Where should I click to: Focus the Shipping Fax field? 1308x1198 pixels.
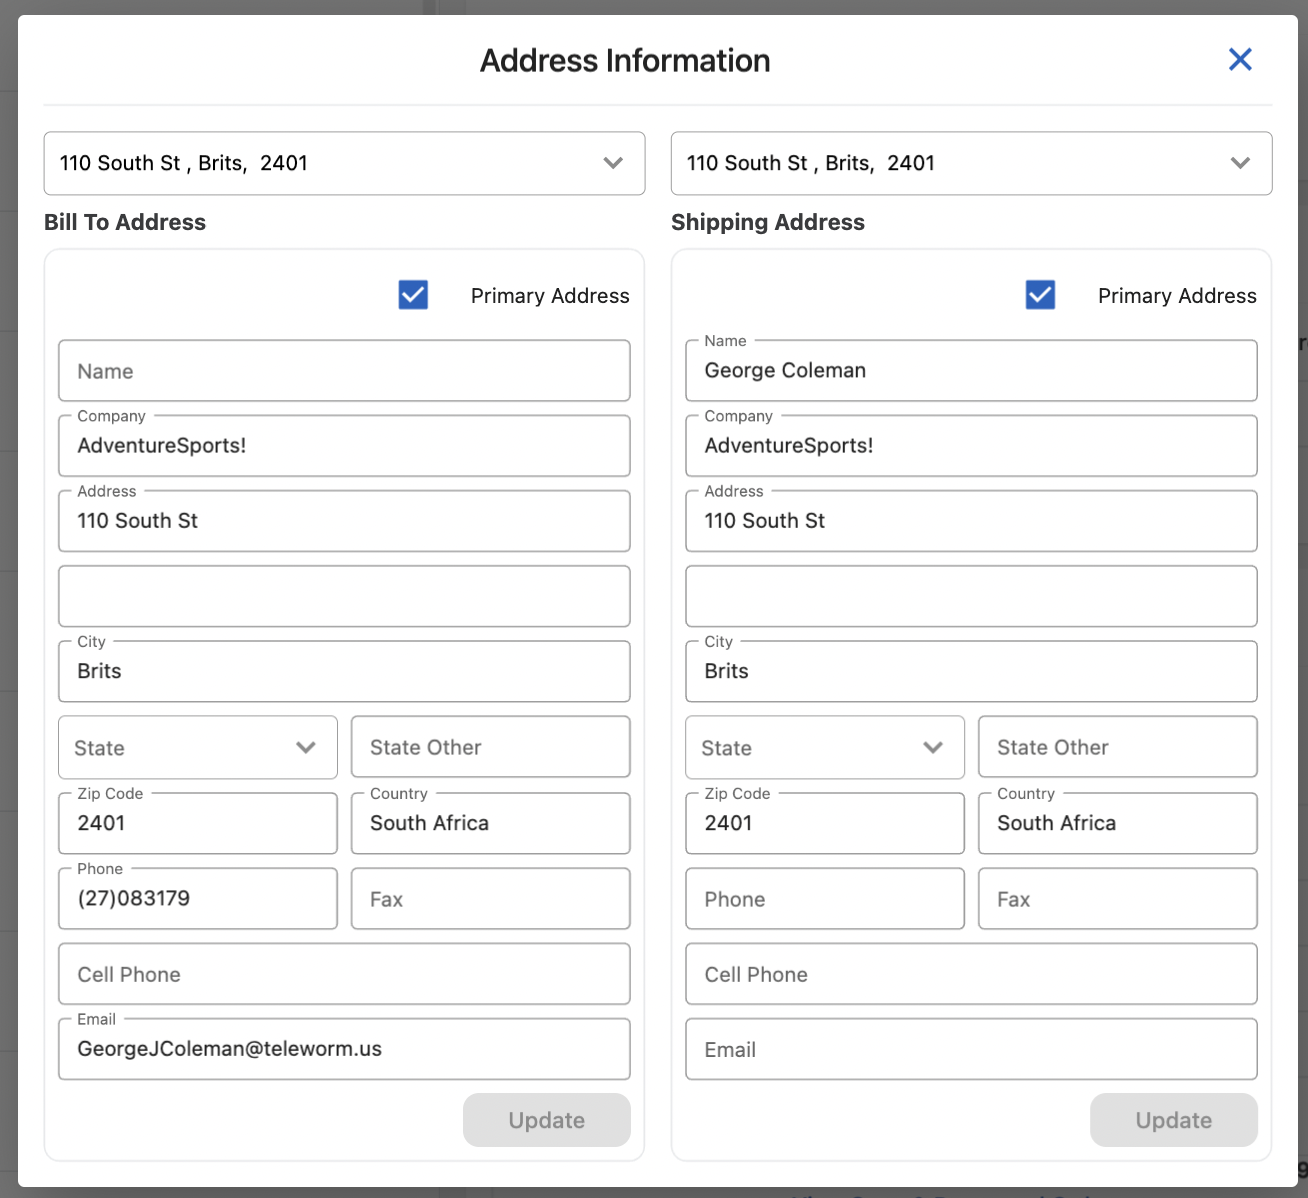[1117, 899]
